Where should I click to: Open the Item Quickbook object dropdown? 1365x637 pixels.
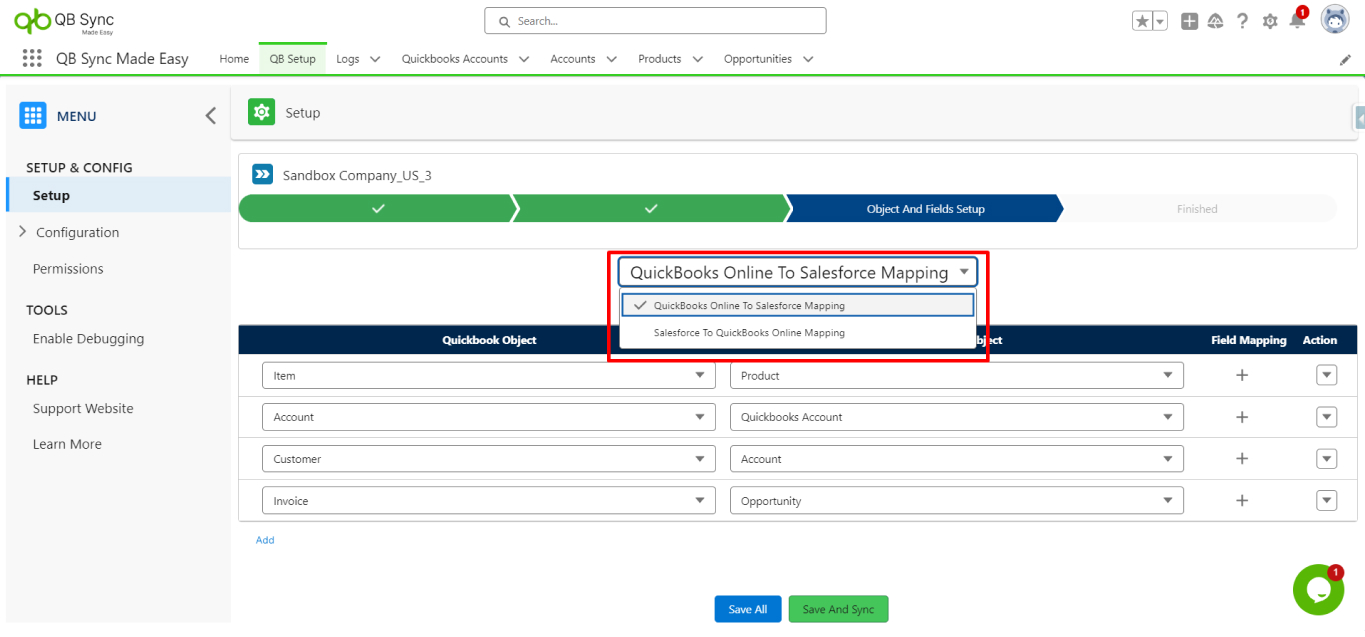pos(489,376)
